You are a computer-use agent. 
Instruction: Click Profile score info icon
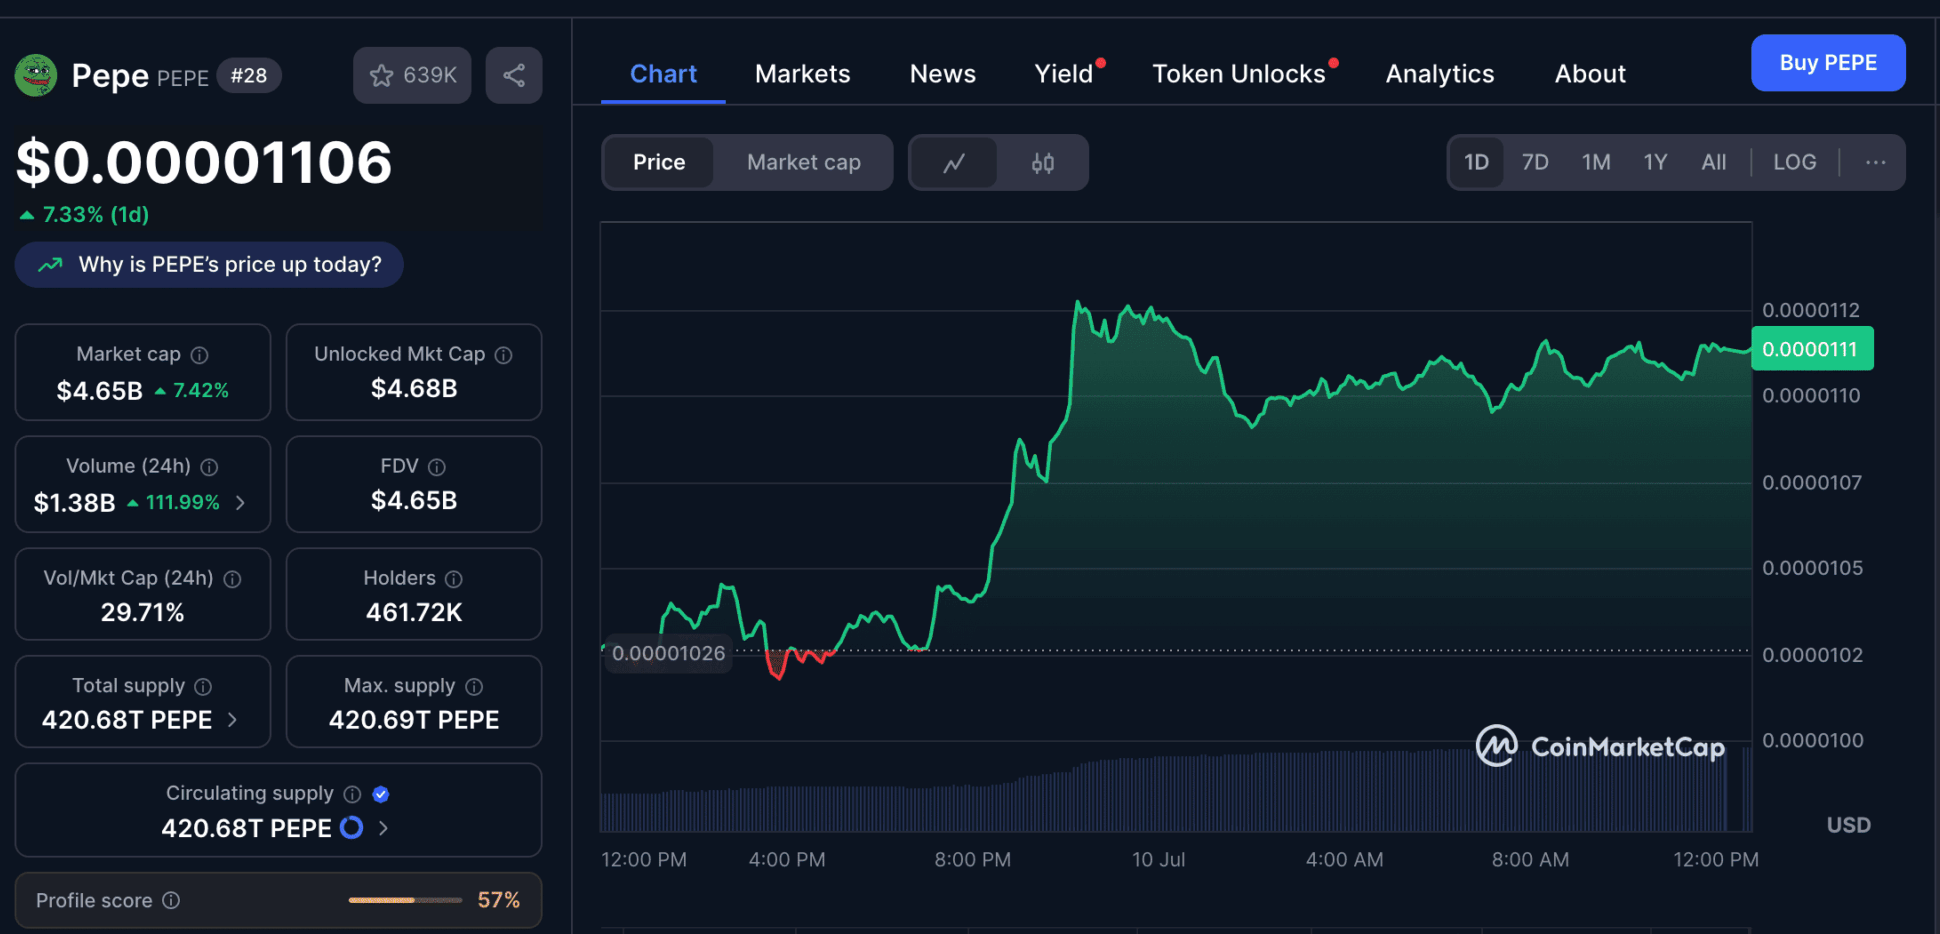coord(171,900)
